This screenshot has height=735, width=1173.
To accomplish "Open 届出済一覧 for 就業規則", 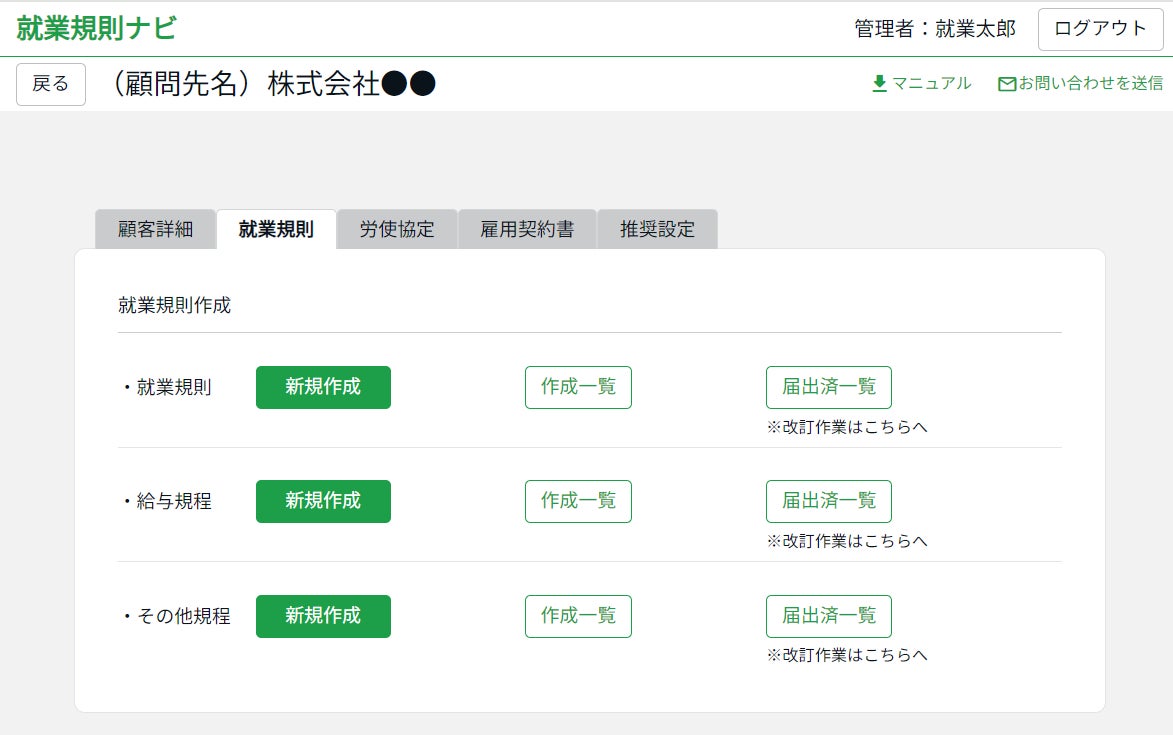I will pos(829,387).
